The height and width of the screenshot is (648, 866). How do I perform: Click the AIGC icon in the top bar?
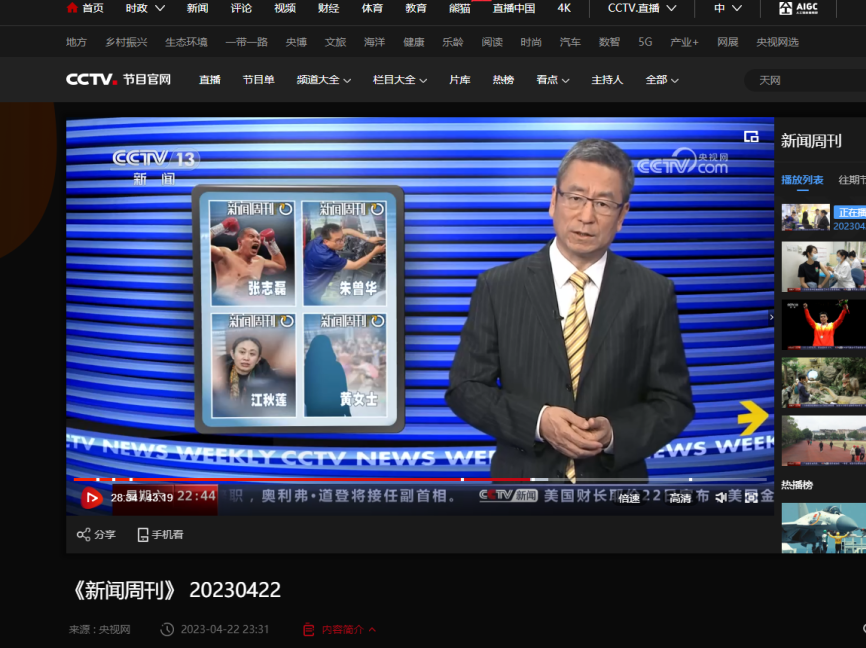coord(798,8)
